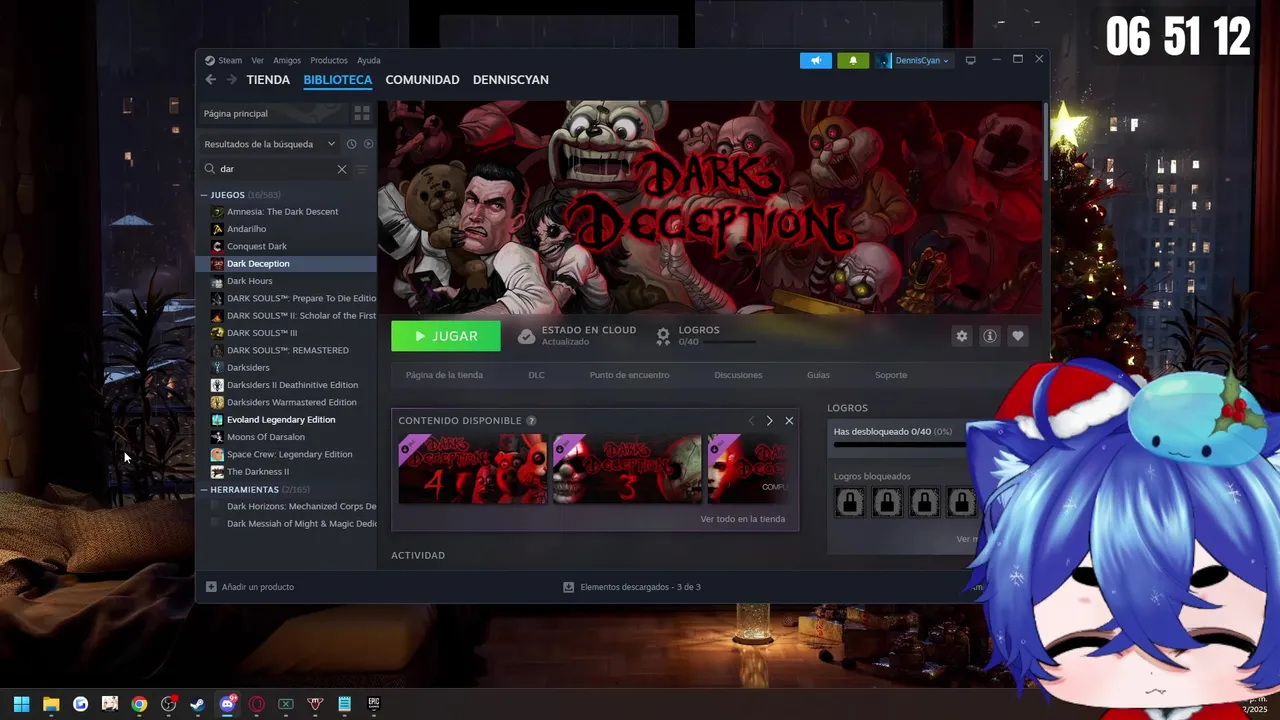Clear the library search text
The width and height of the screenshot is (1280, 720).
(x=342, y=169)
